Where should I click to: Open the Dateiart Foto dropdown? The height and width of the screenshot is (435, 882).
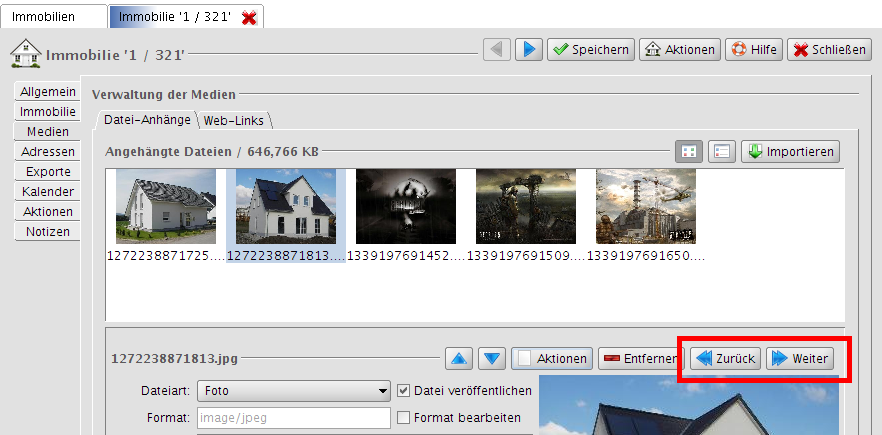click(294, 391)
